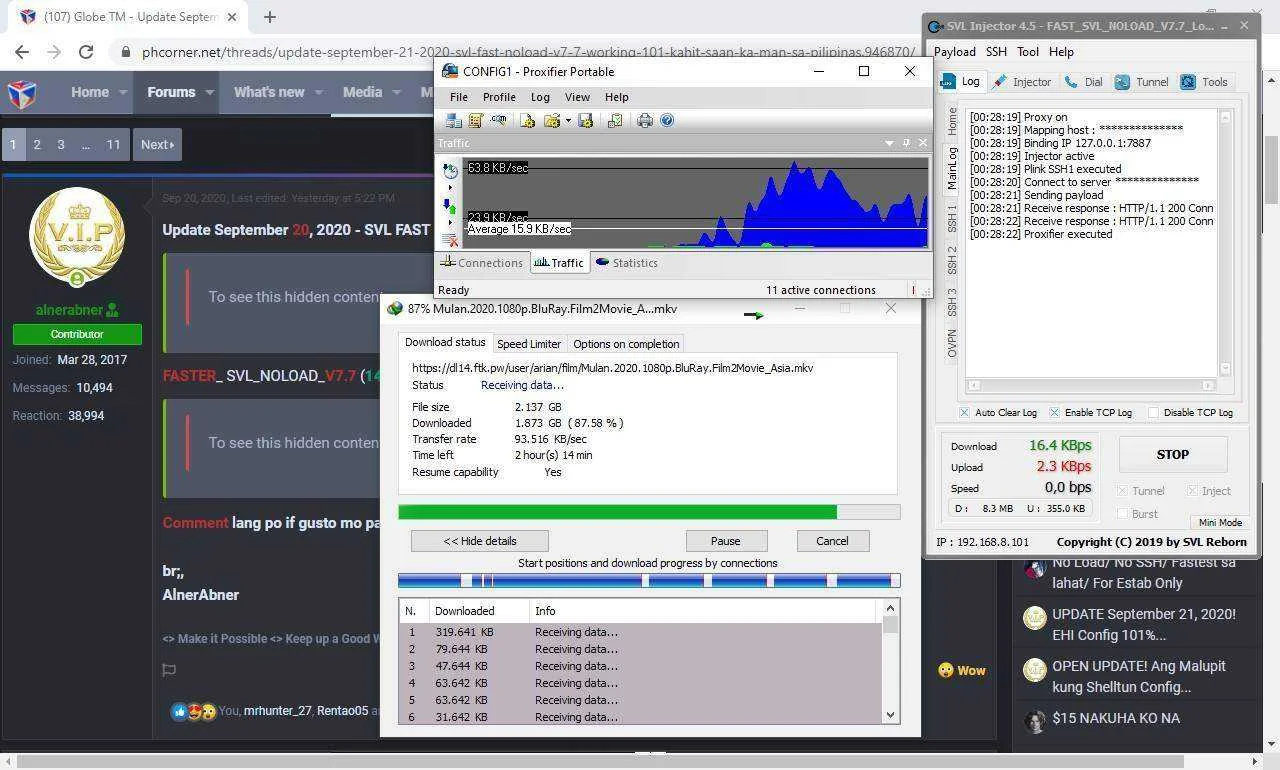Open a new Chrome tab

pyautogui.click(x=269, y=17)
